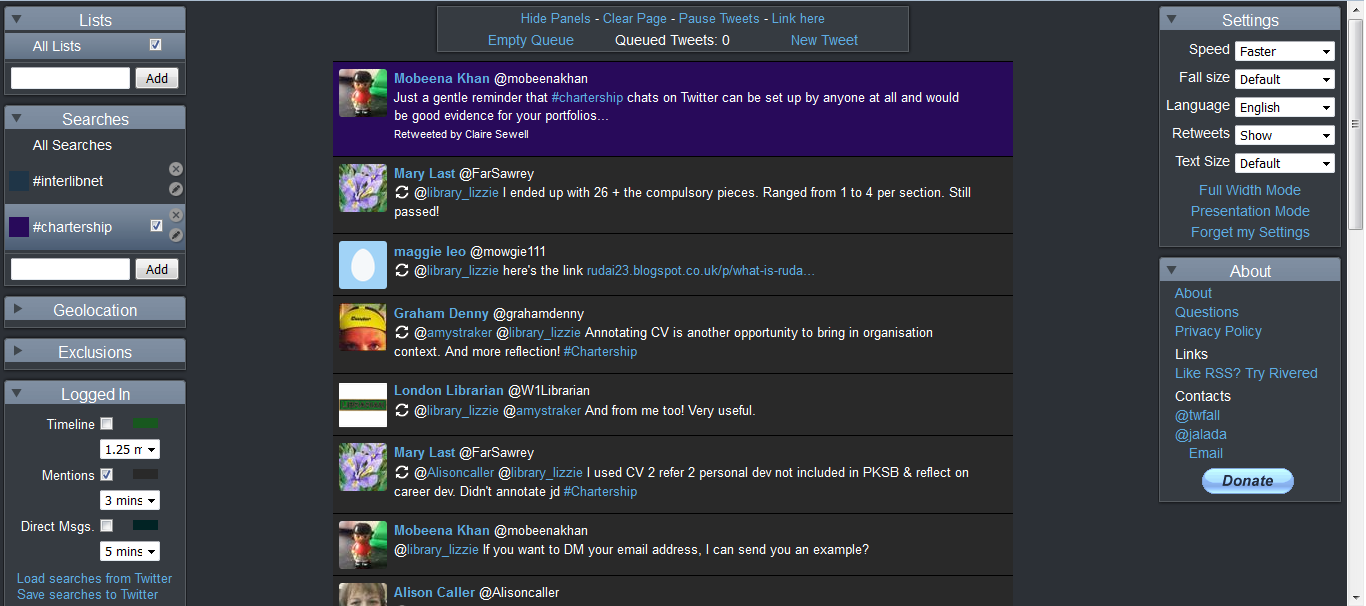This screenshot has width=1366, height=606.
Task: Open the Fall size dropdown
Action: [x=1285, y=79]
